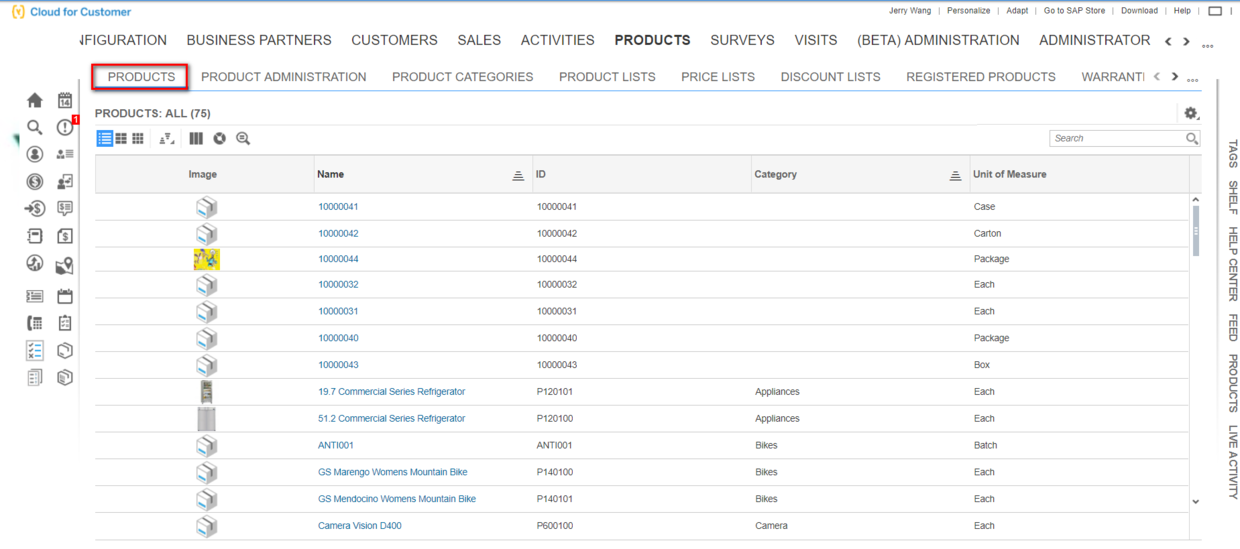Switch to small grid view layout
This screenshot has height=549, width=1240.
[138, 139]
